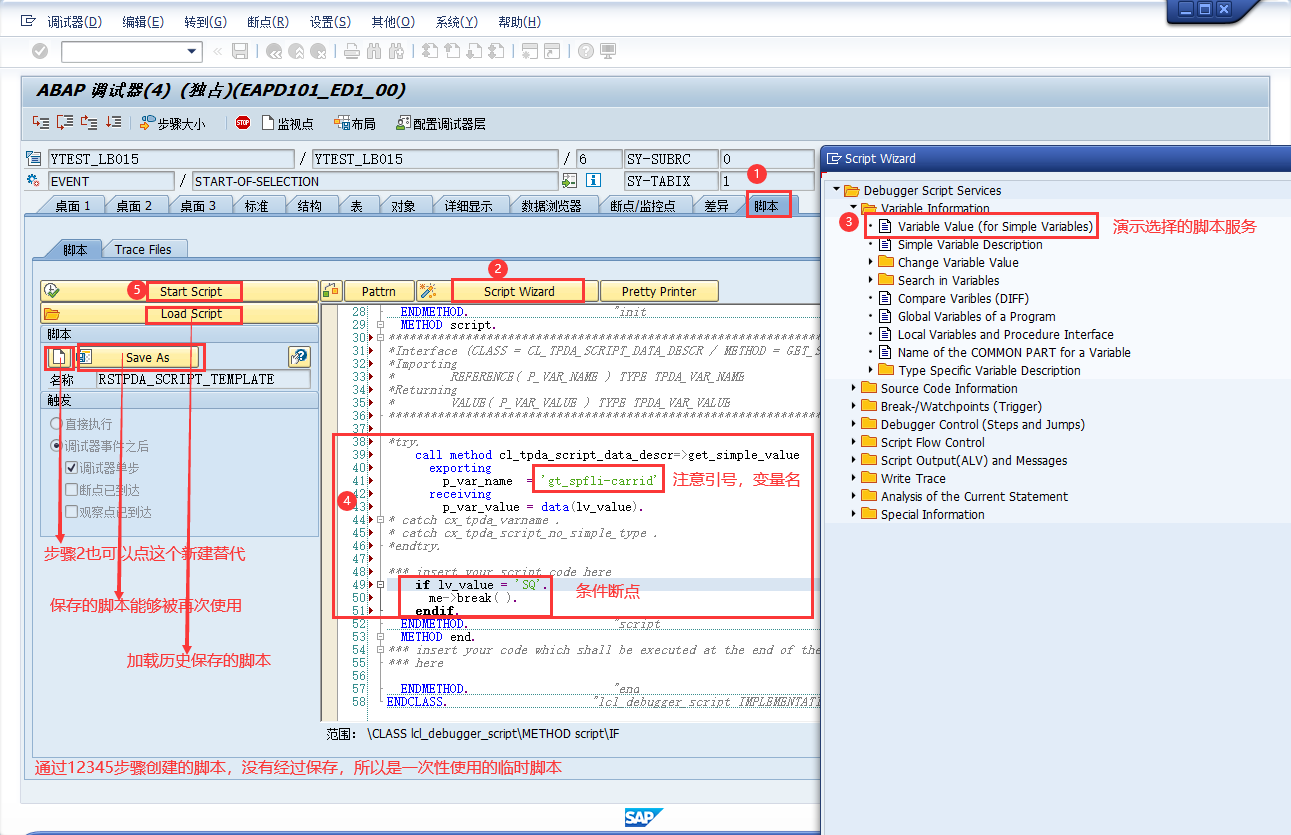Switch to the Trace Files tab
The image size is (1291, 835).
coord(143,249)
